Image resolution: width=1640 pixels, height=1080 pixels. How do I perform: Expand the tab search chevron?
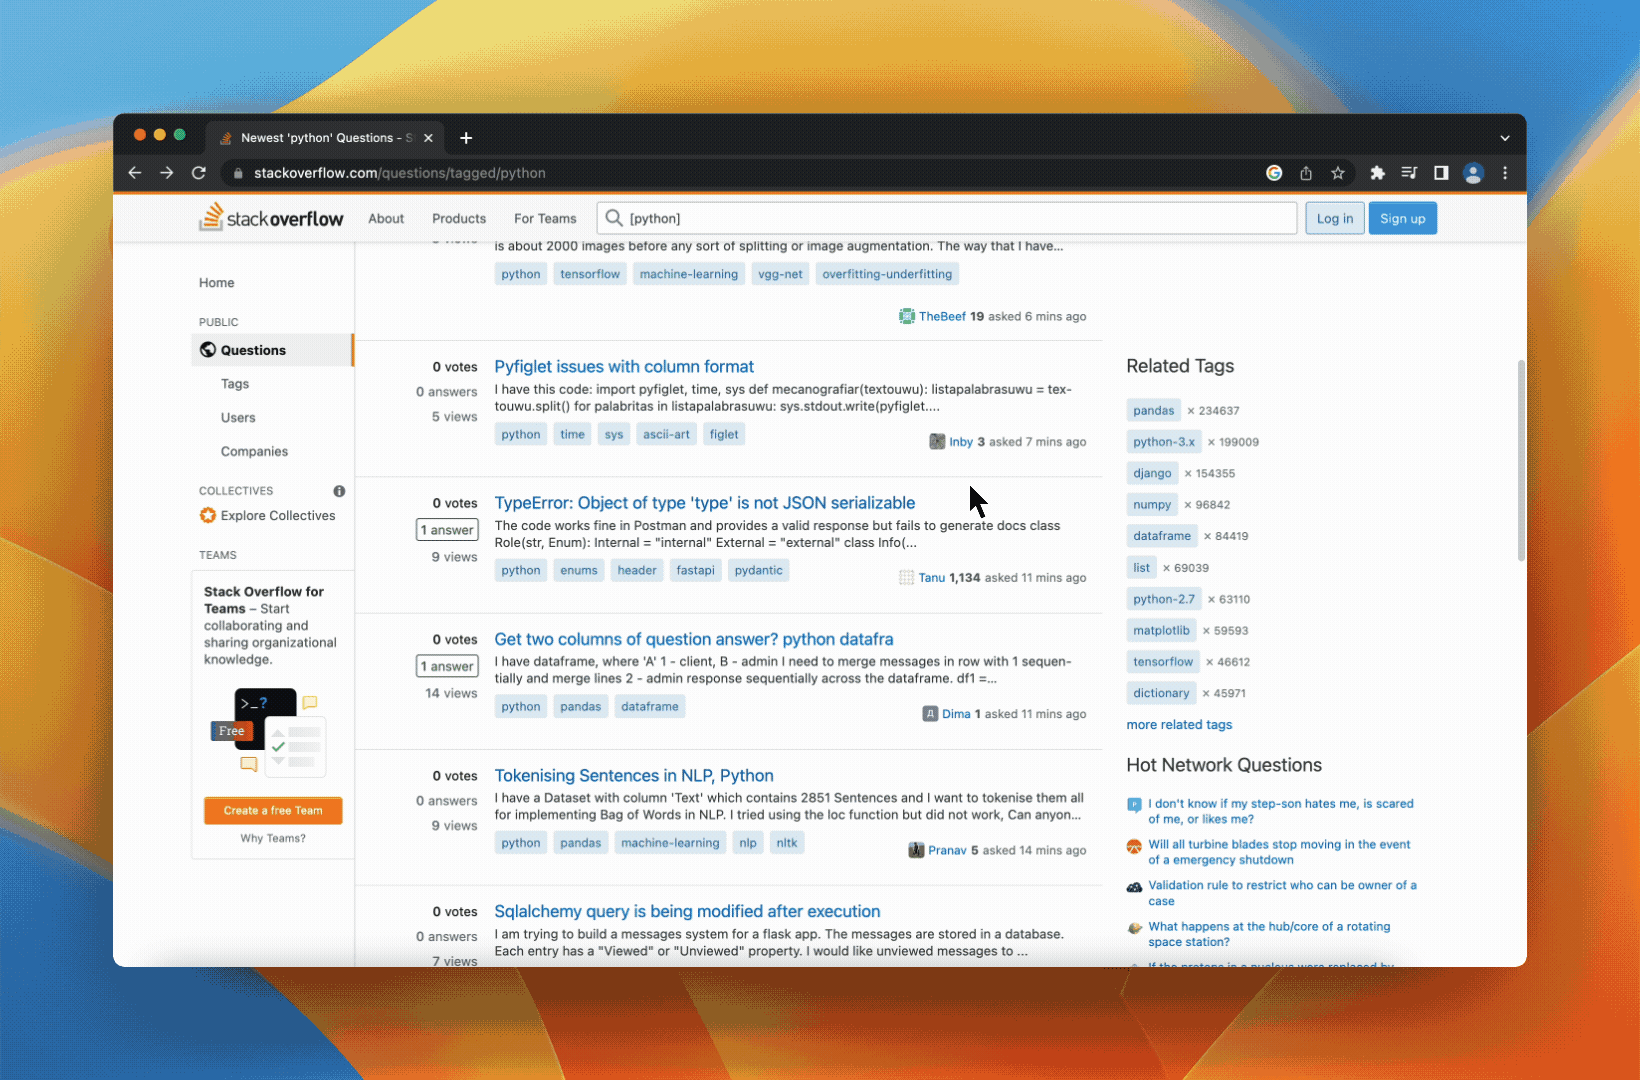(x=1504, y=138)
